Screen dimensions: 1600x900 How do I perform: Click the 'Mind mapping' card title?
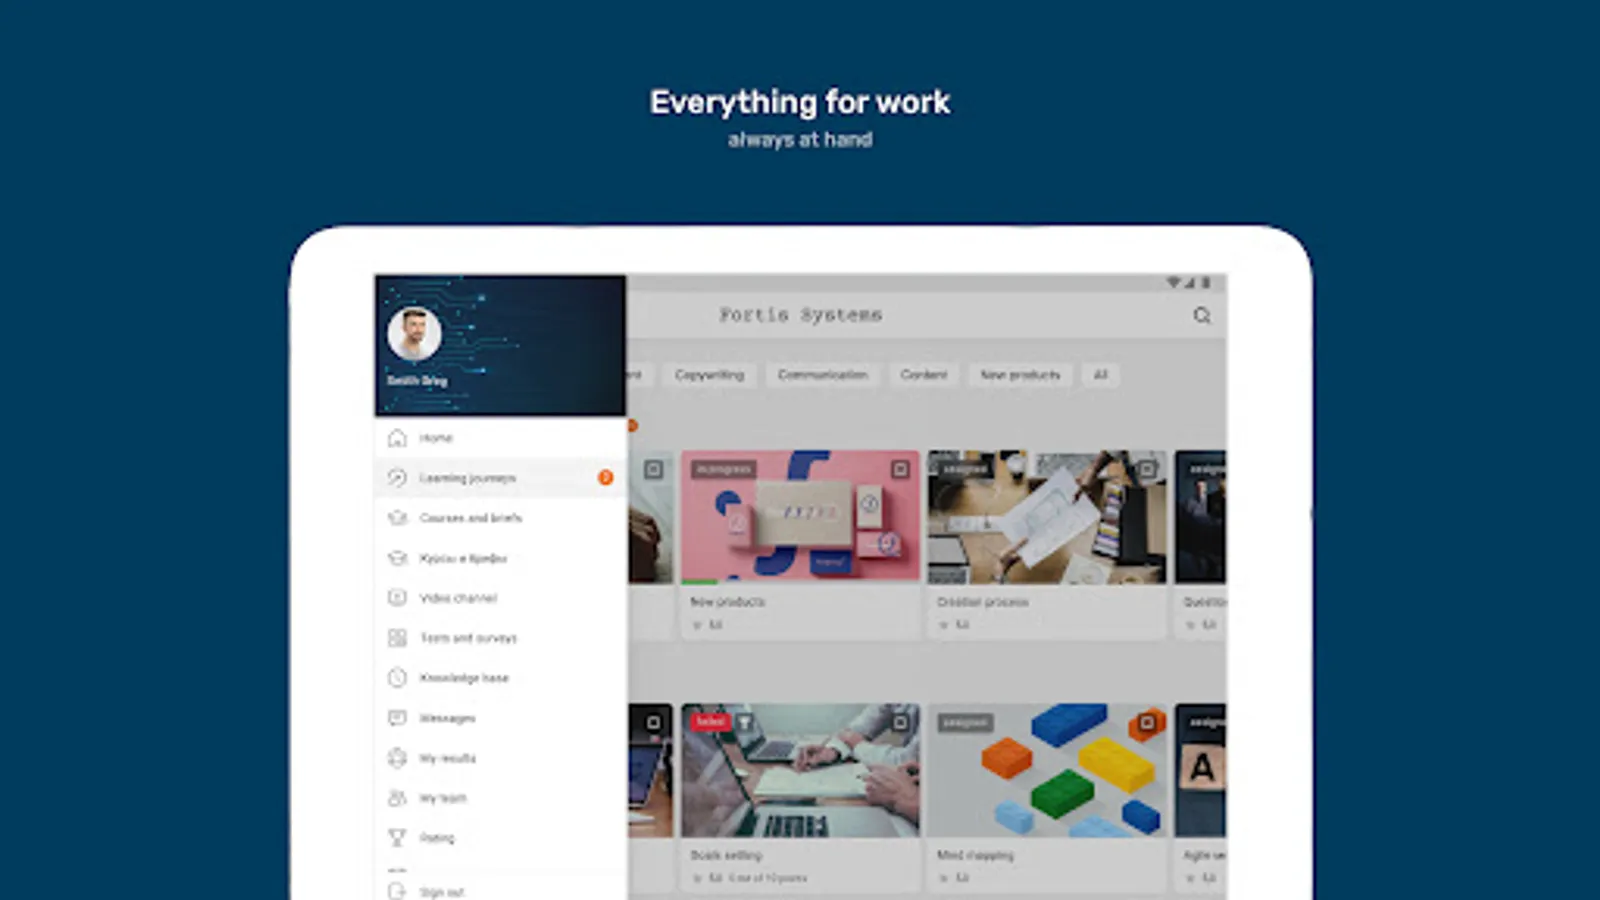pyautogui.click(x=975, y=855)
